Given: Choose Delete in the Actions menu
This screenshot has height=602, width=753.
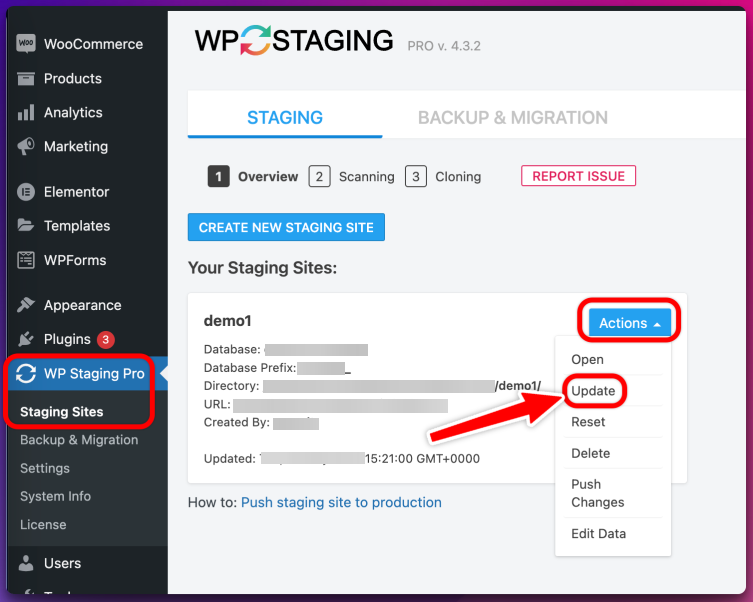Looking at the screenshot, I should click(591, 453).
